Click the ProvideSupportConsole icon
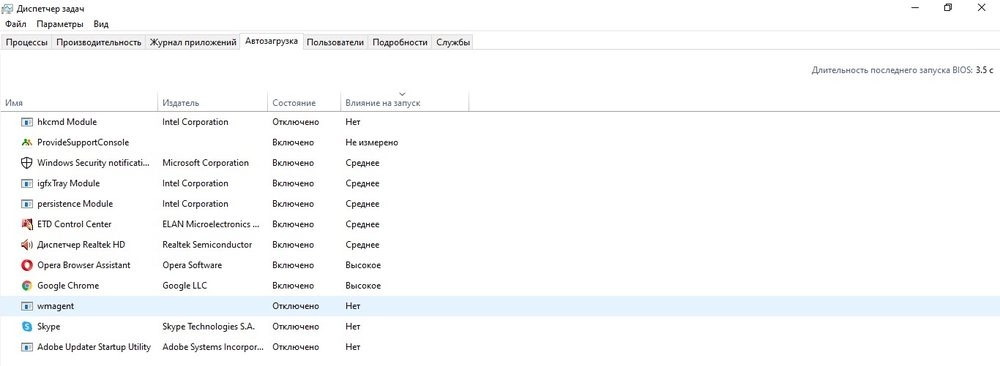Screen dimensions: 1000x366 pyautogui.click(x=27, y=142)
